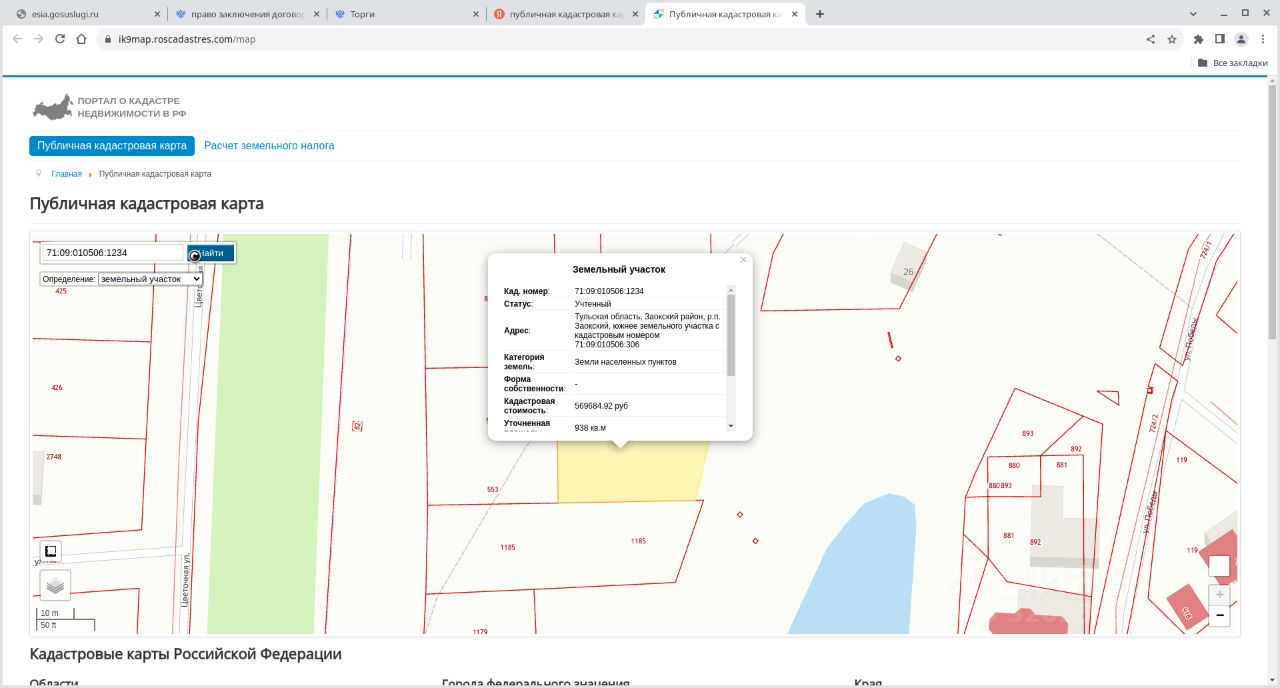Image resolution: width=1280 pixels, height=688 pixels.
Task: Click popup scrollbar up arrow
Action: 731,290
